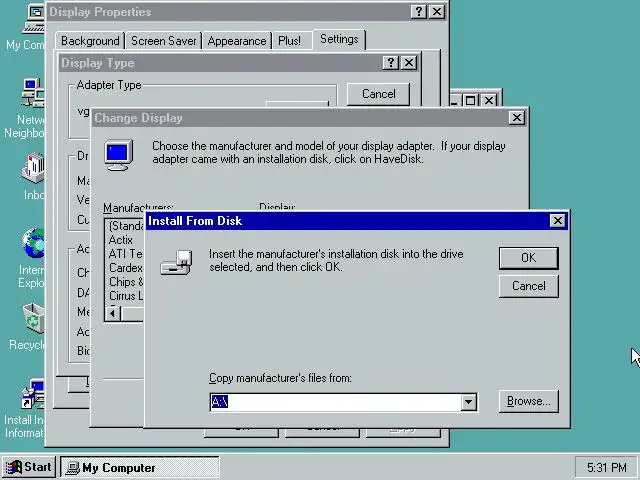The width and height of the screenshot is (640, 480).
Task: Switch to the Appearance tab
Action: 237,41
